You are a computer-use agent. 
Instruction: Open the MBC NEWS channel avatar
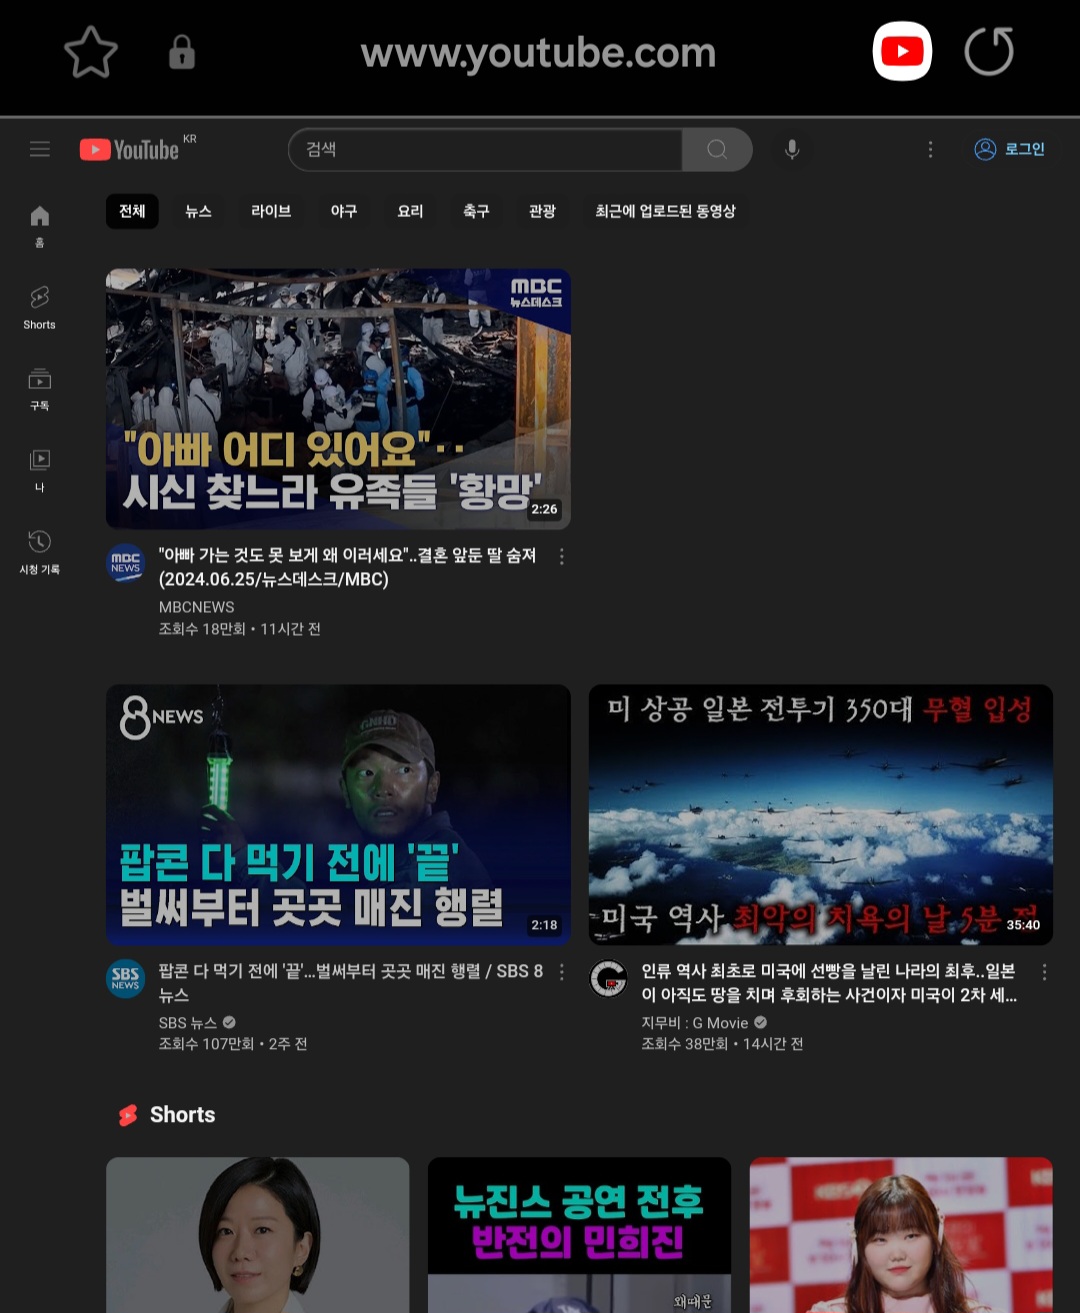point(126,563)
